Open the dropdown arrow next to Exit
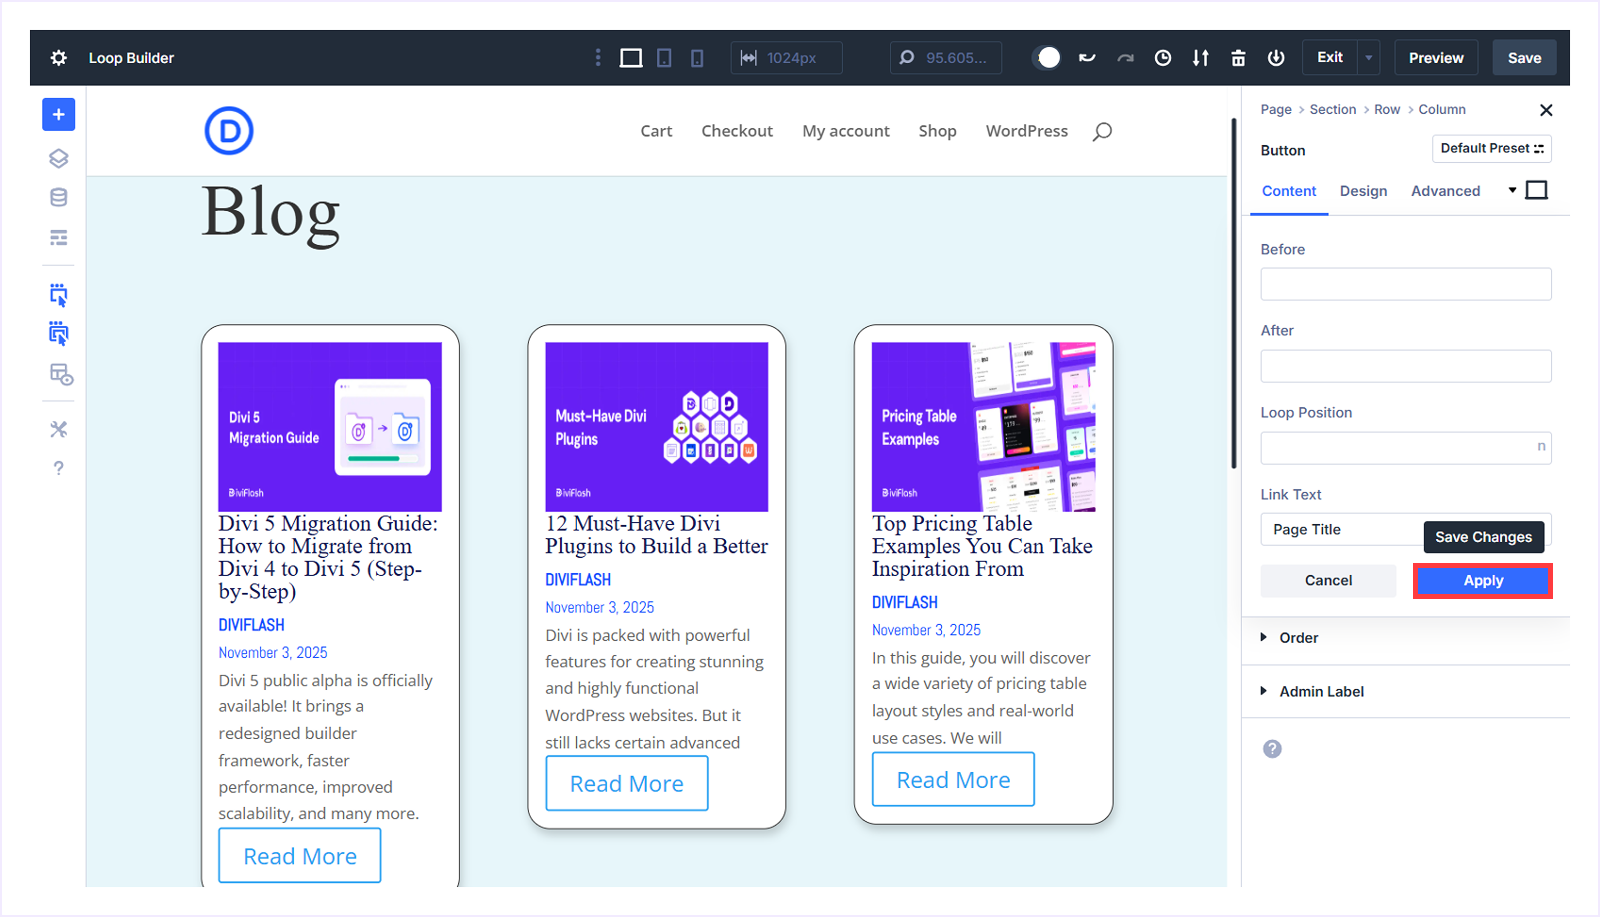Viewport: 1600px width, 917px height. (x=1369, y=58)
